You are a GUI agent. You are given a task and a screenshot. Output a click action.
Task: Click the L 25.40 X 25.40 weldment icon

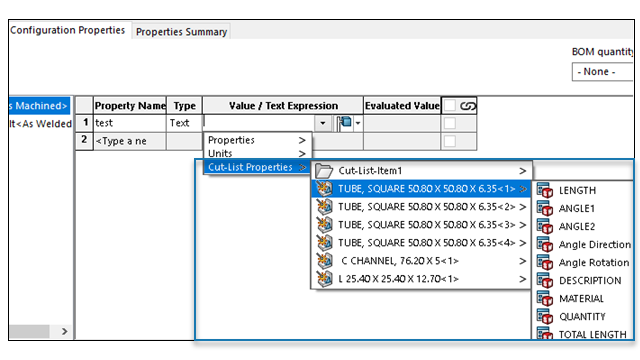coord(324,279)
